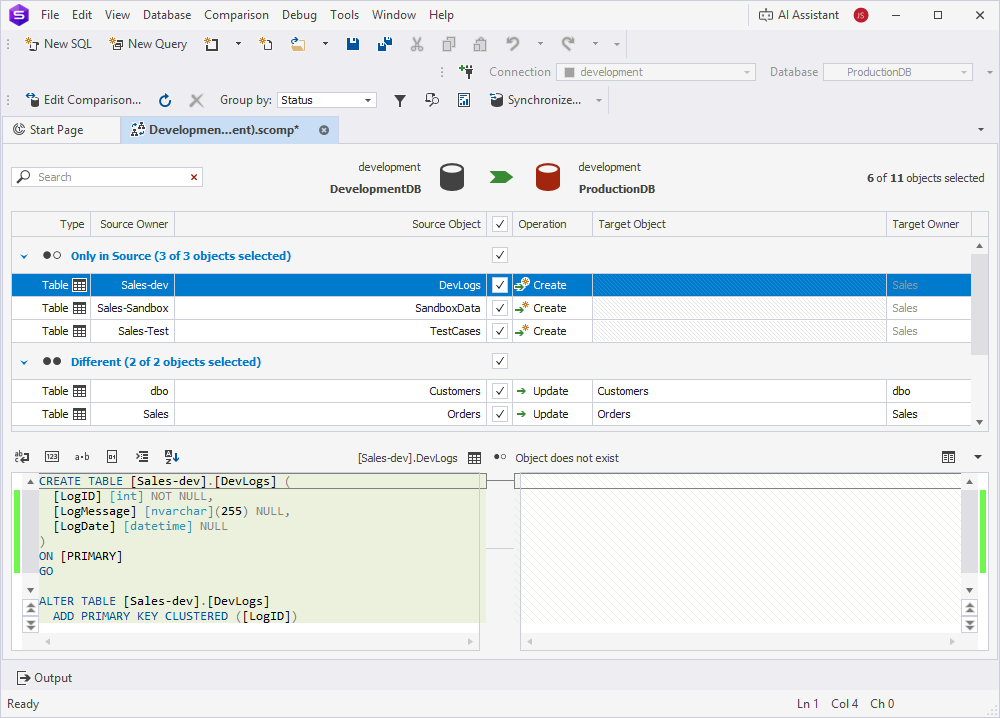Toggle the Only in Source group checkbox
Screen dimensions: 1000x718
499,255
